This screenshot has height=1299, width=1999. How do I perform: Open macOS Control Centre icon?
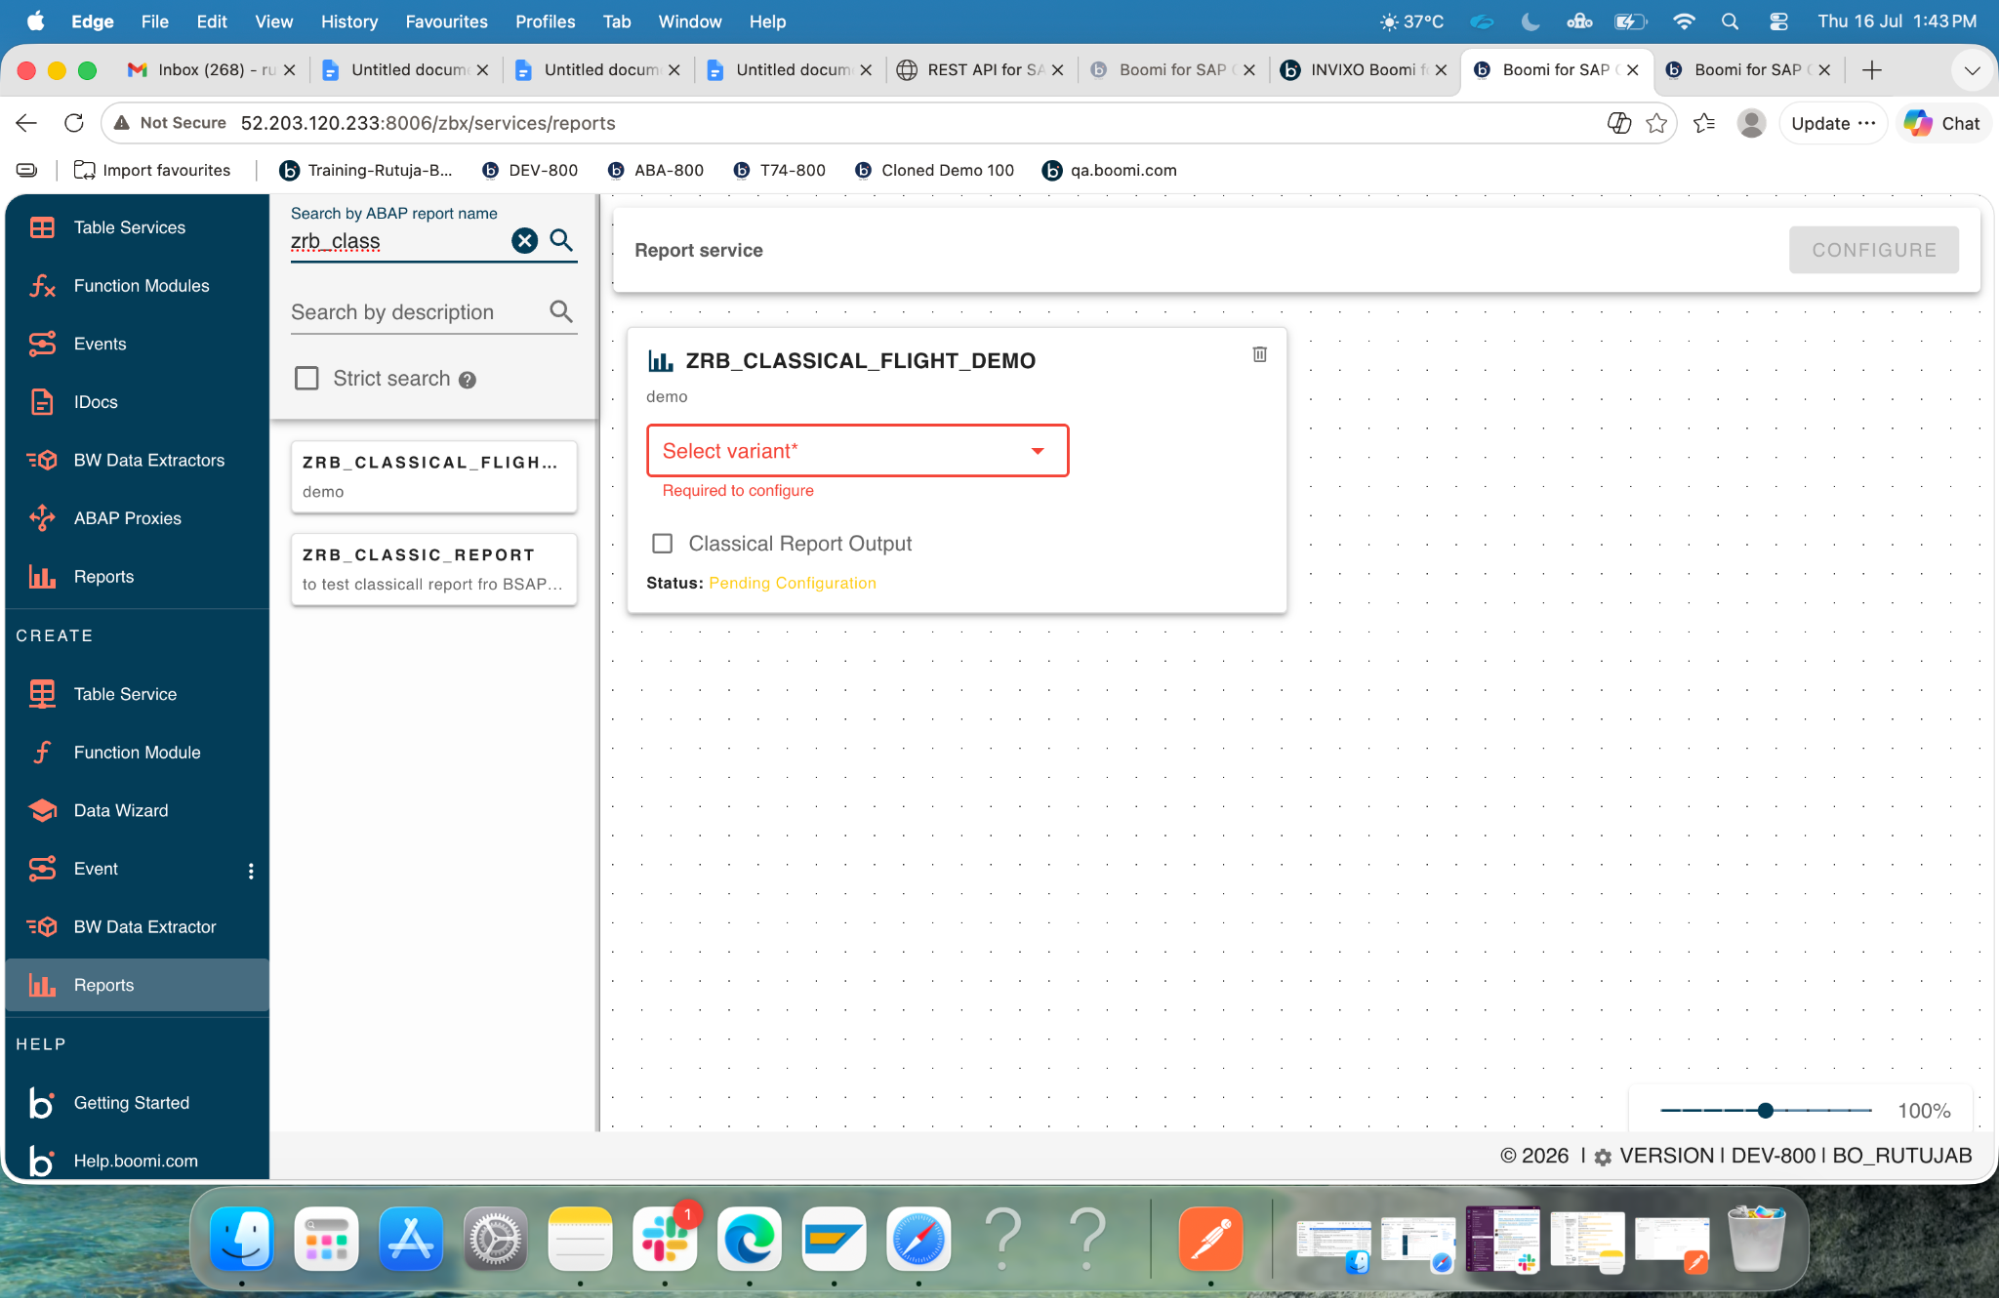(1779, 21)
